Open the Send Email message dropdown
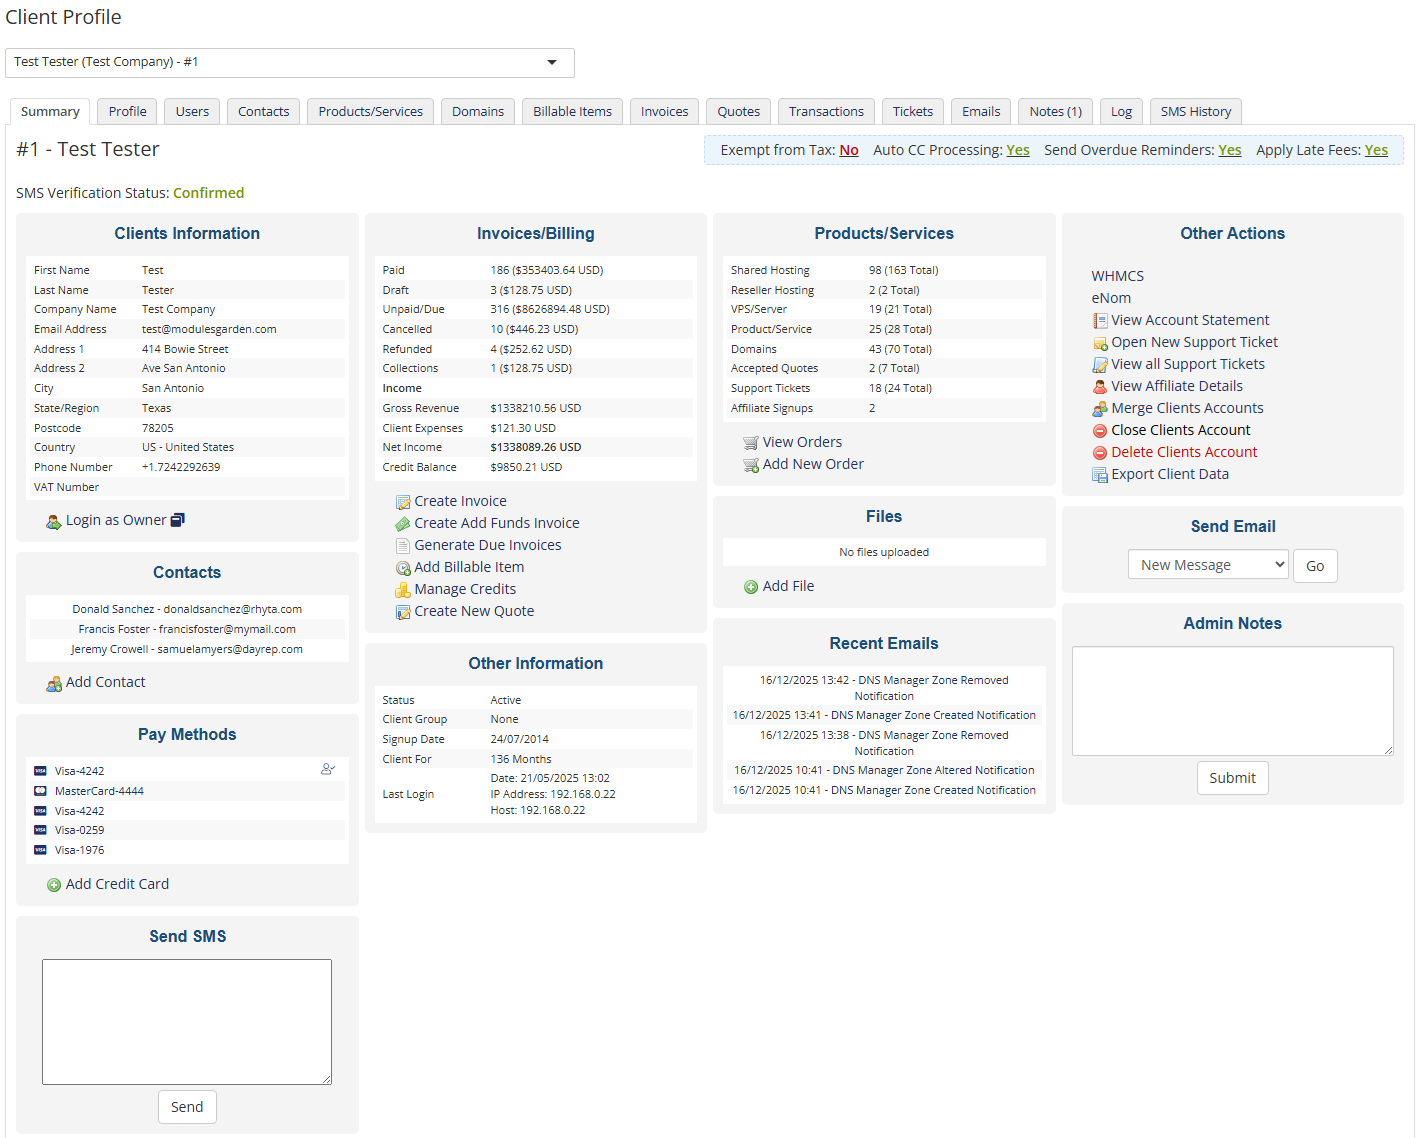 (1207, 564)
